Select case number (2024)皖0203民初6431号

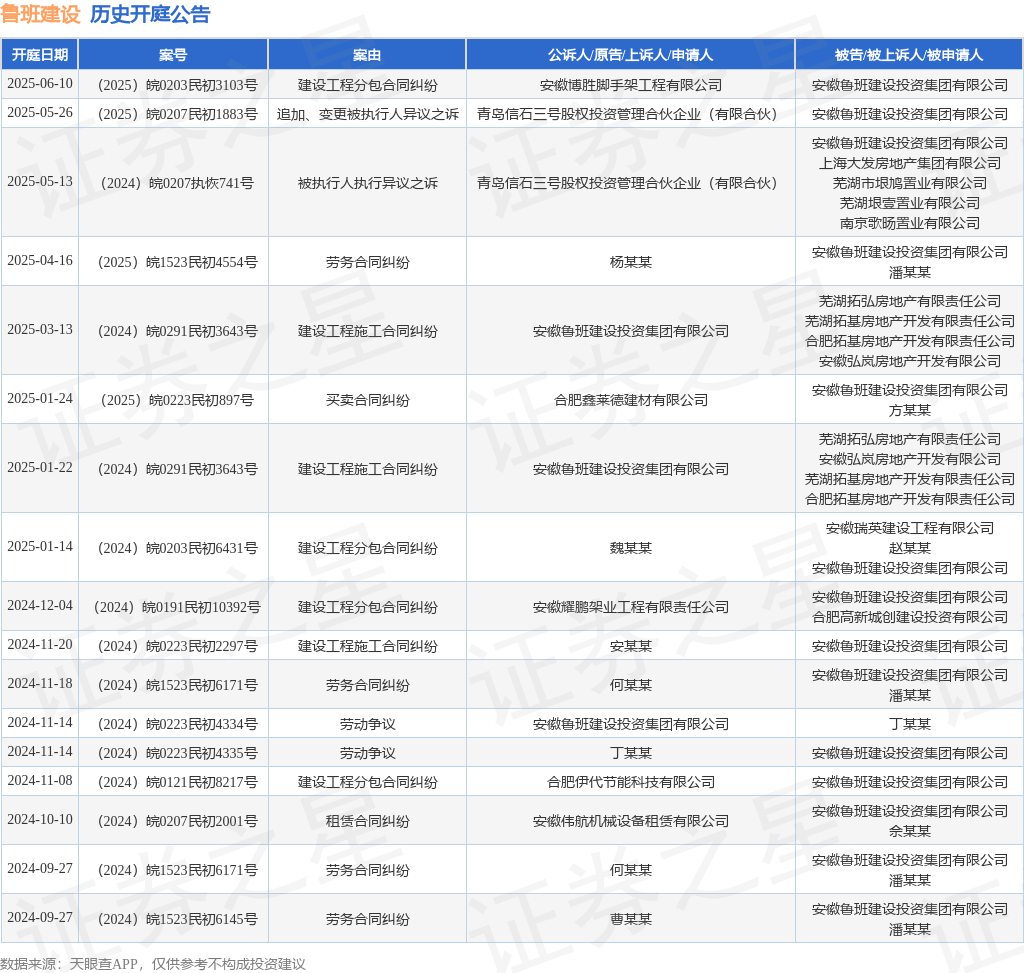coord(177,548)
